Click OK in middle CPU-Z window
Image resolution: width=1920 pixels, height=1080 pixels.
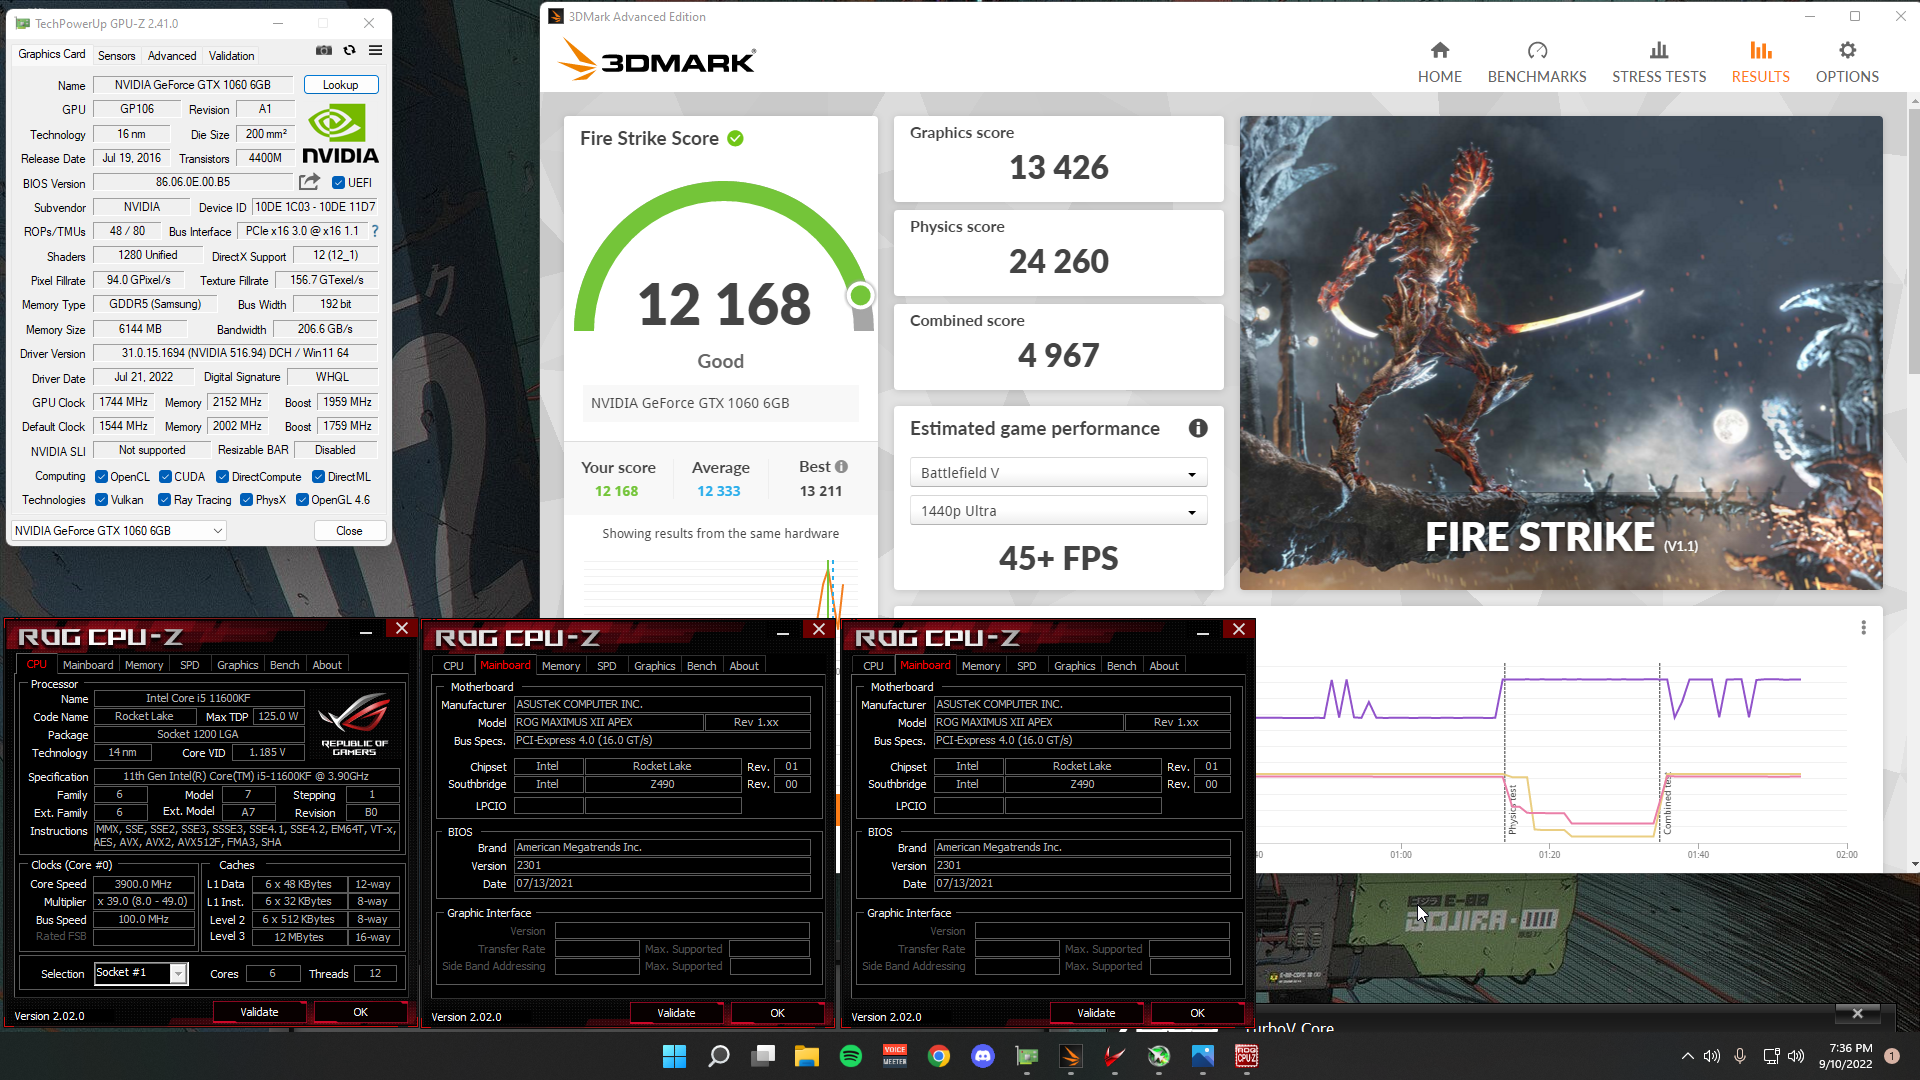click(x=777, y=1013)
